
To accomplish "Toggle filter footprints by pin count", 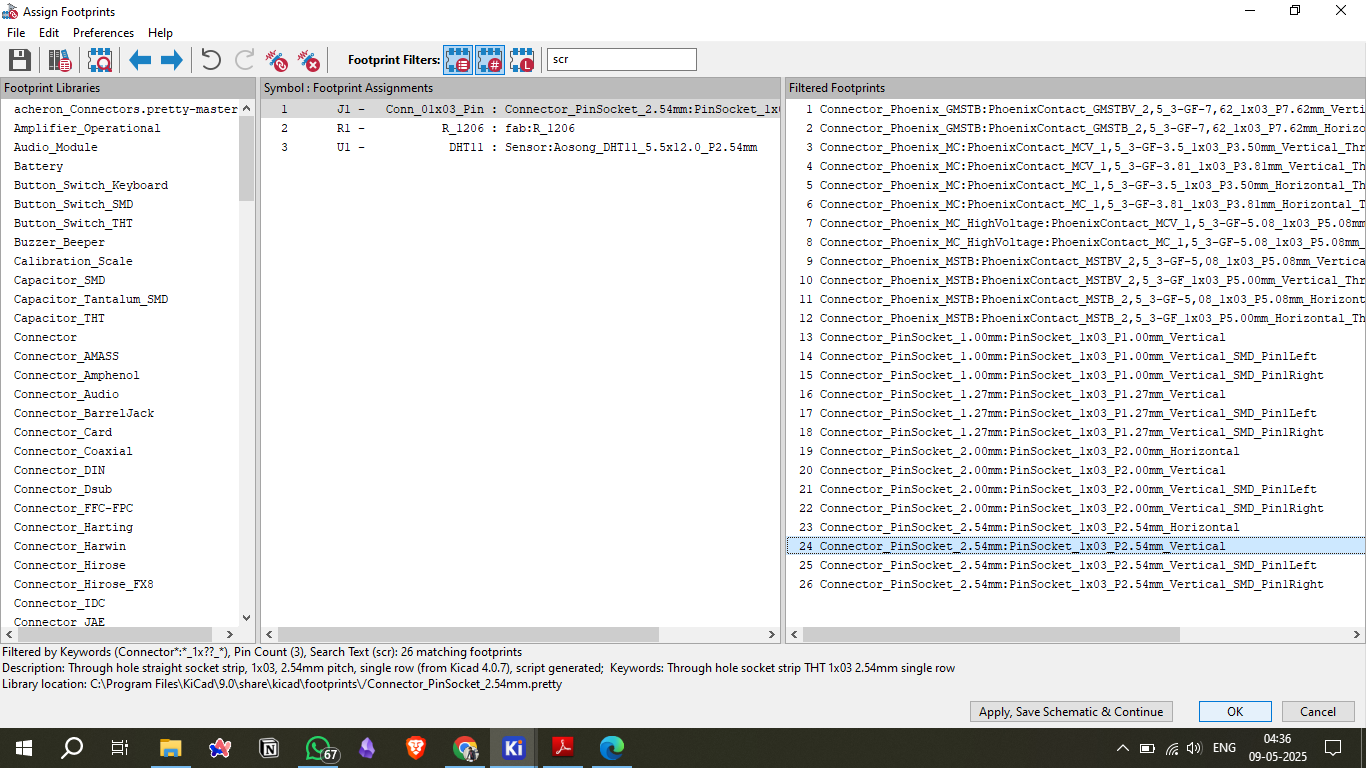I will 490,60.
